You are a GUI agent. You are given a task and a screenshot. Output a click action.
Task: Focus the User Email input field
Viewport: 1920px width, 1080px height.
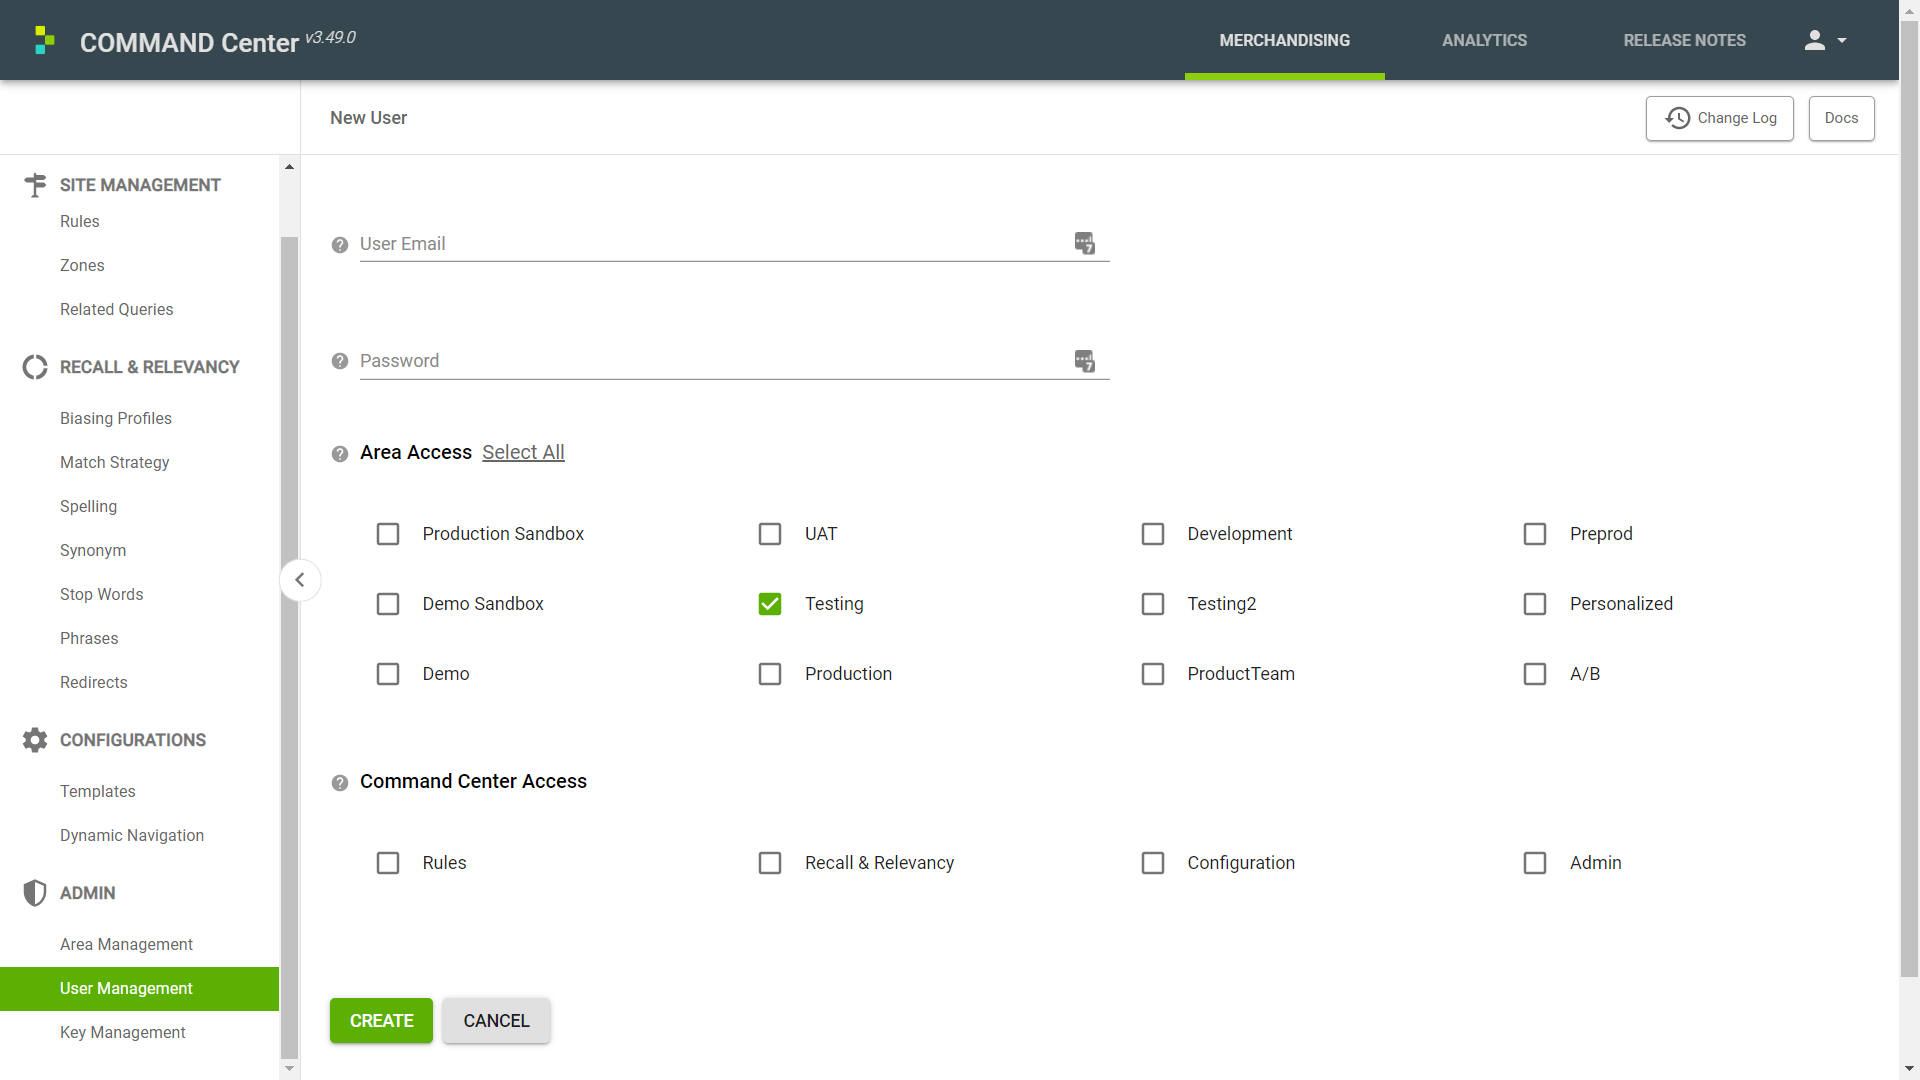pyautogui.click(x=735, y=244)
